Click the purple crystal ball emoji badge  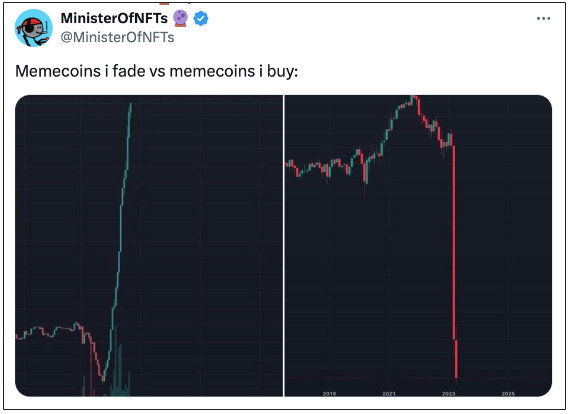180,18
